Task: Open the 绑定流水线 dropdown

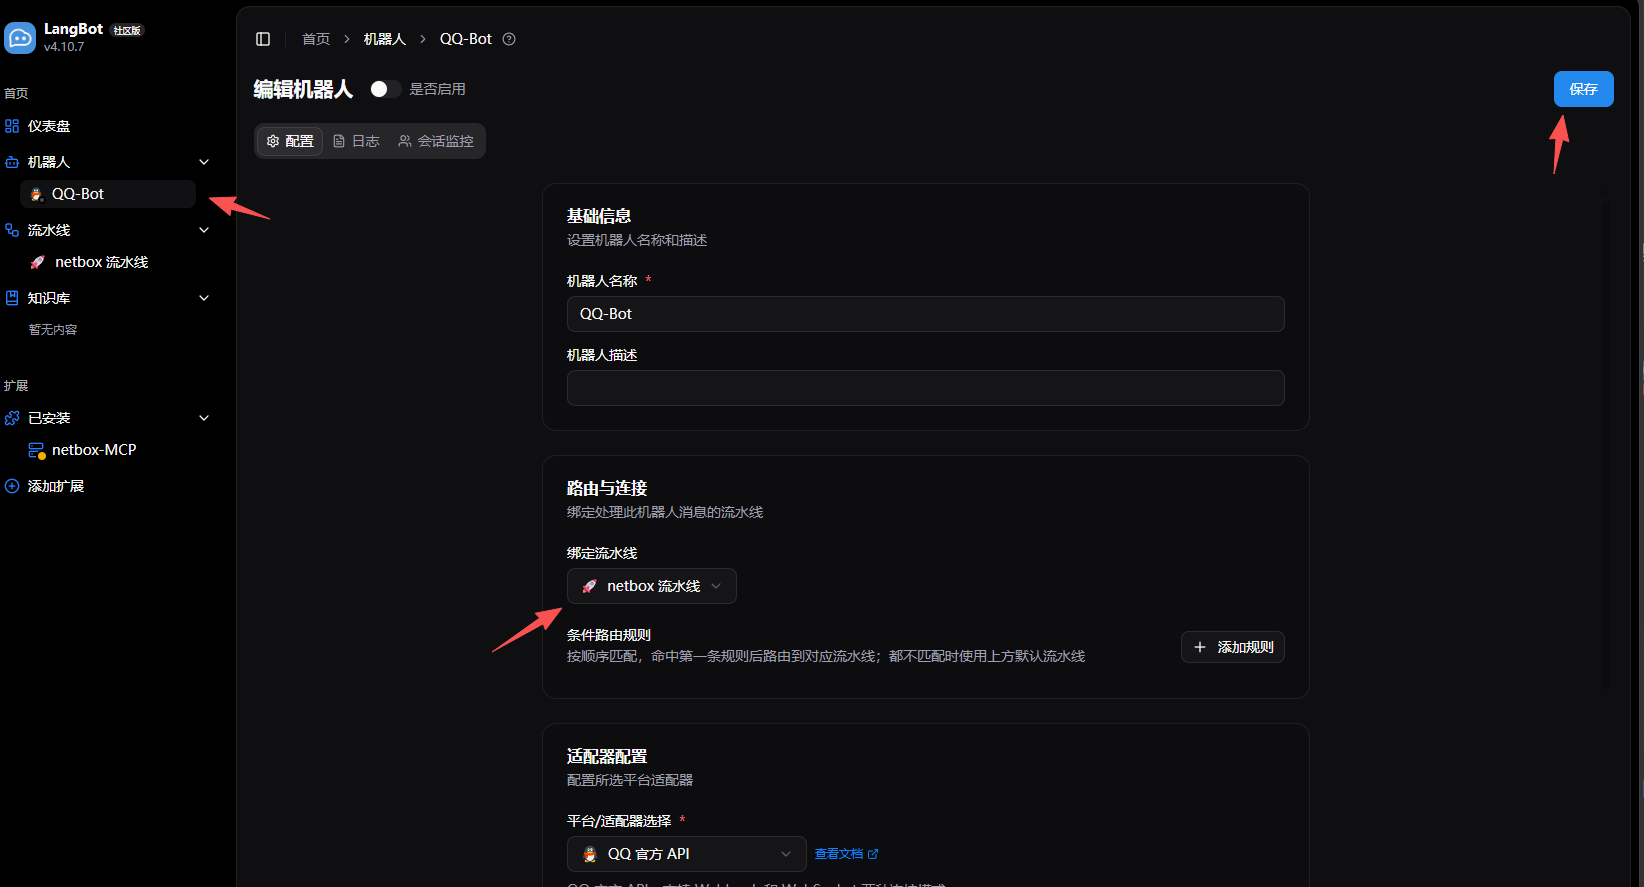Action: pyautogui.click(x=652, y=586)
